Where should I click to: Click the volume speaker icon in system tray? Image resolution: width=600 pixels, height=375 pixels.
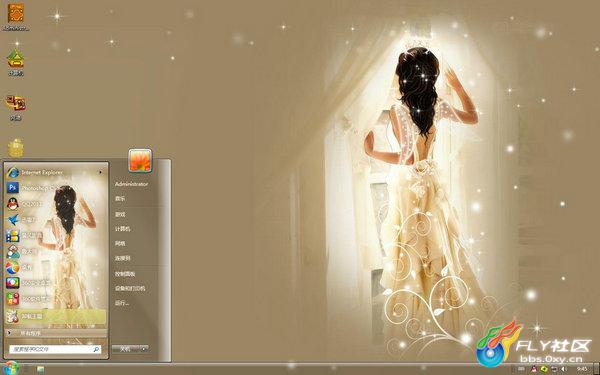[564, 369]
